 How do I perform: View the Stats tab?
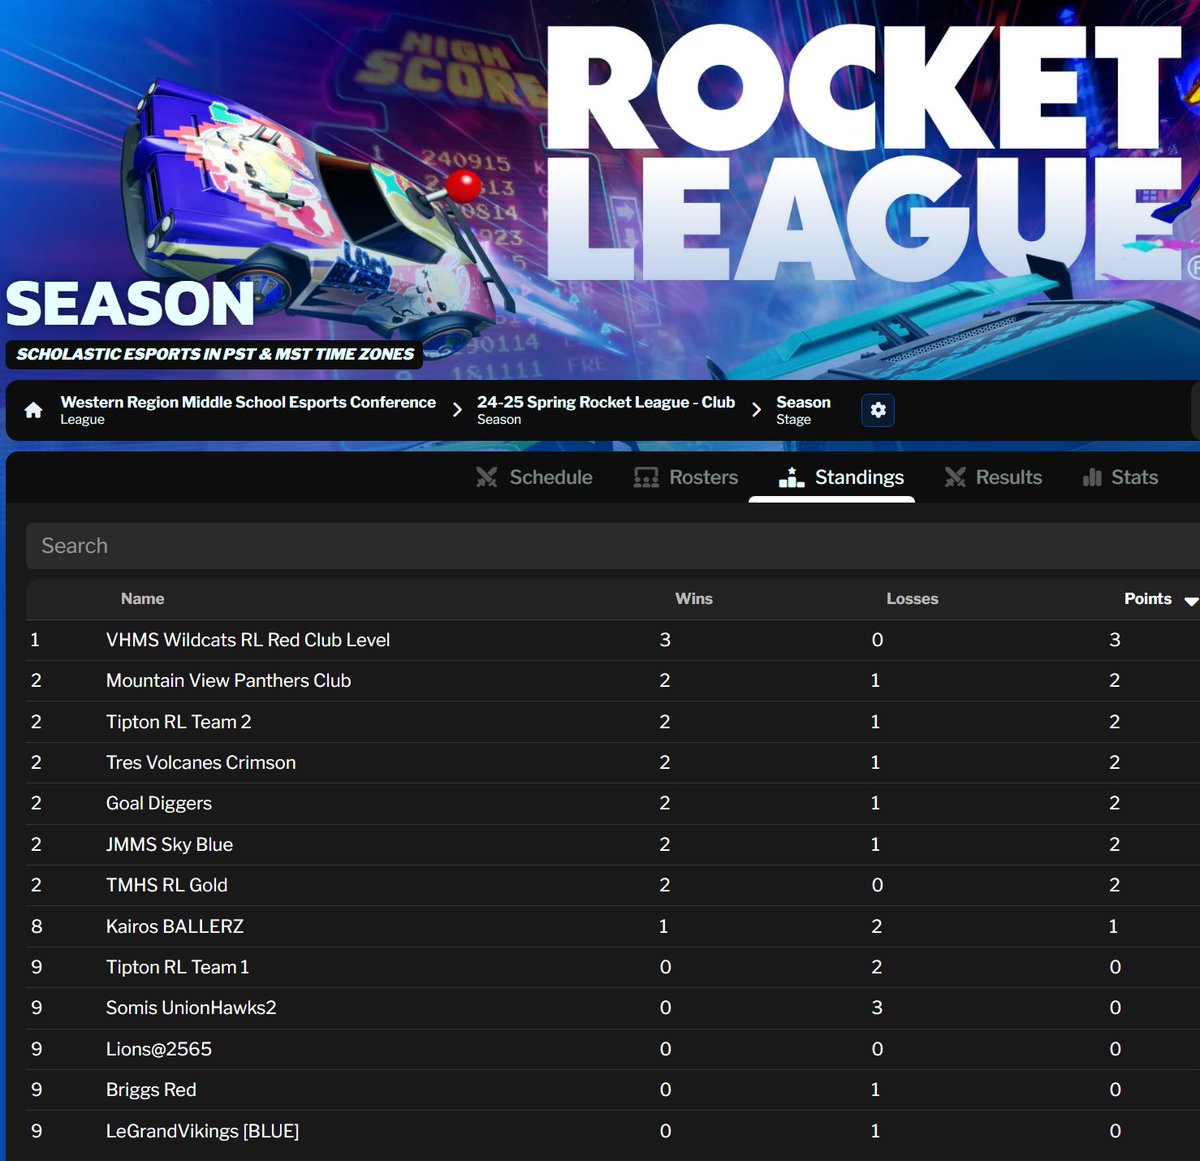[1120, 477]
